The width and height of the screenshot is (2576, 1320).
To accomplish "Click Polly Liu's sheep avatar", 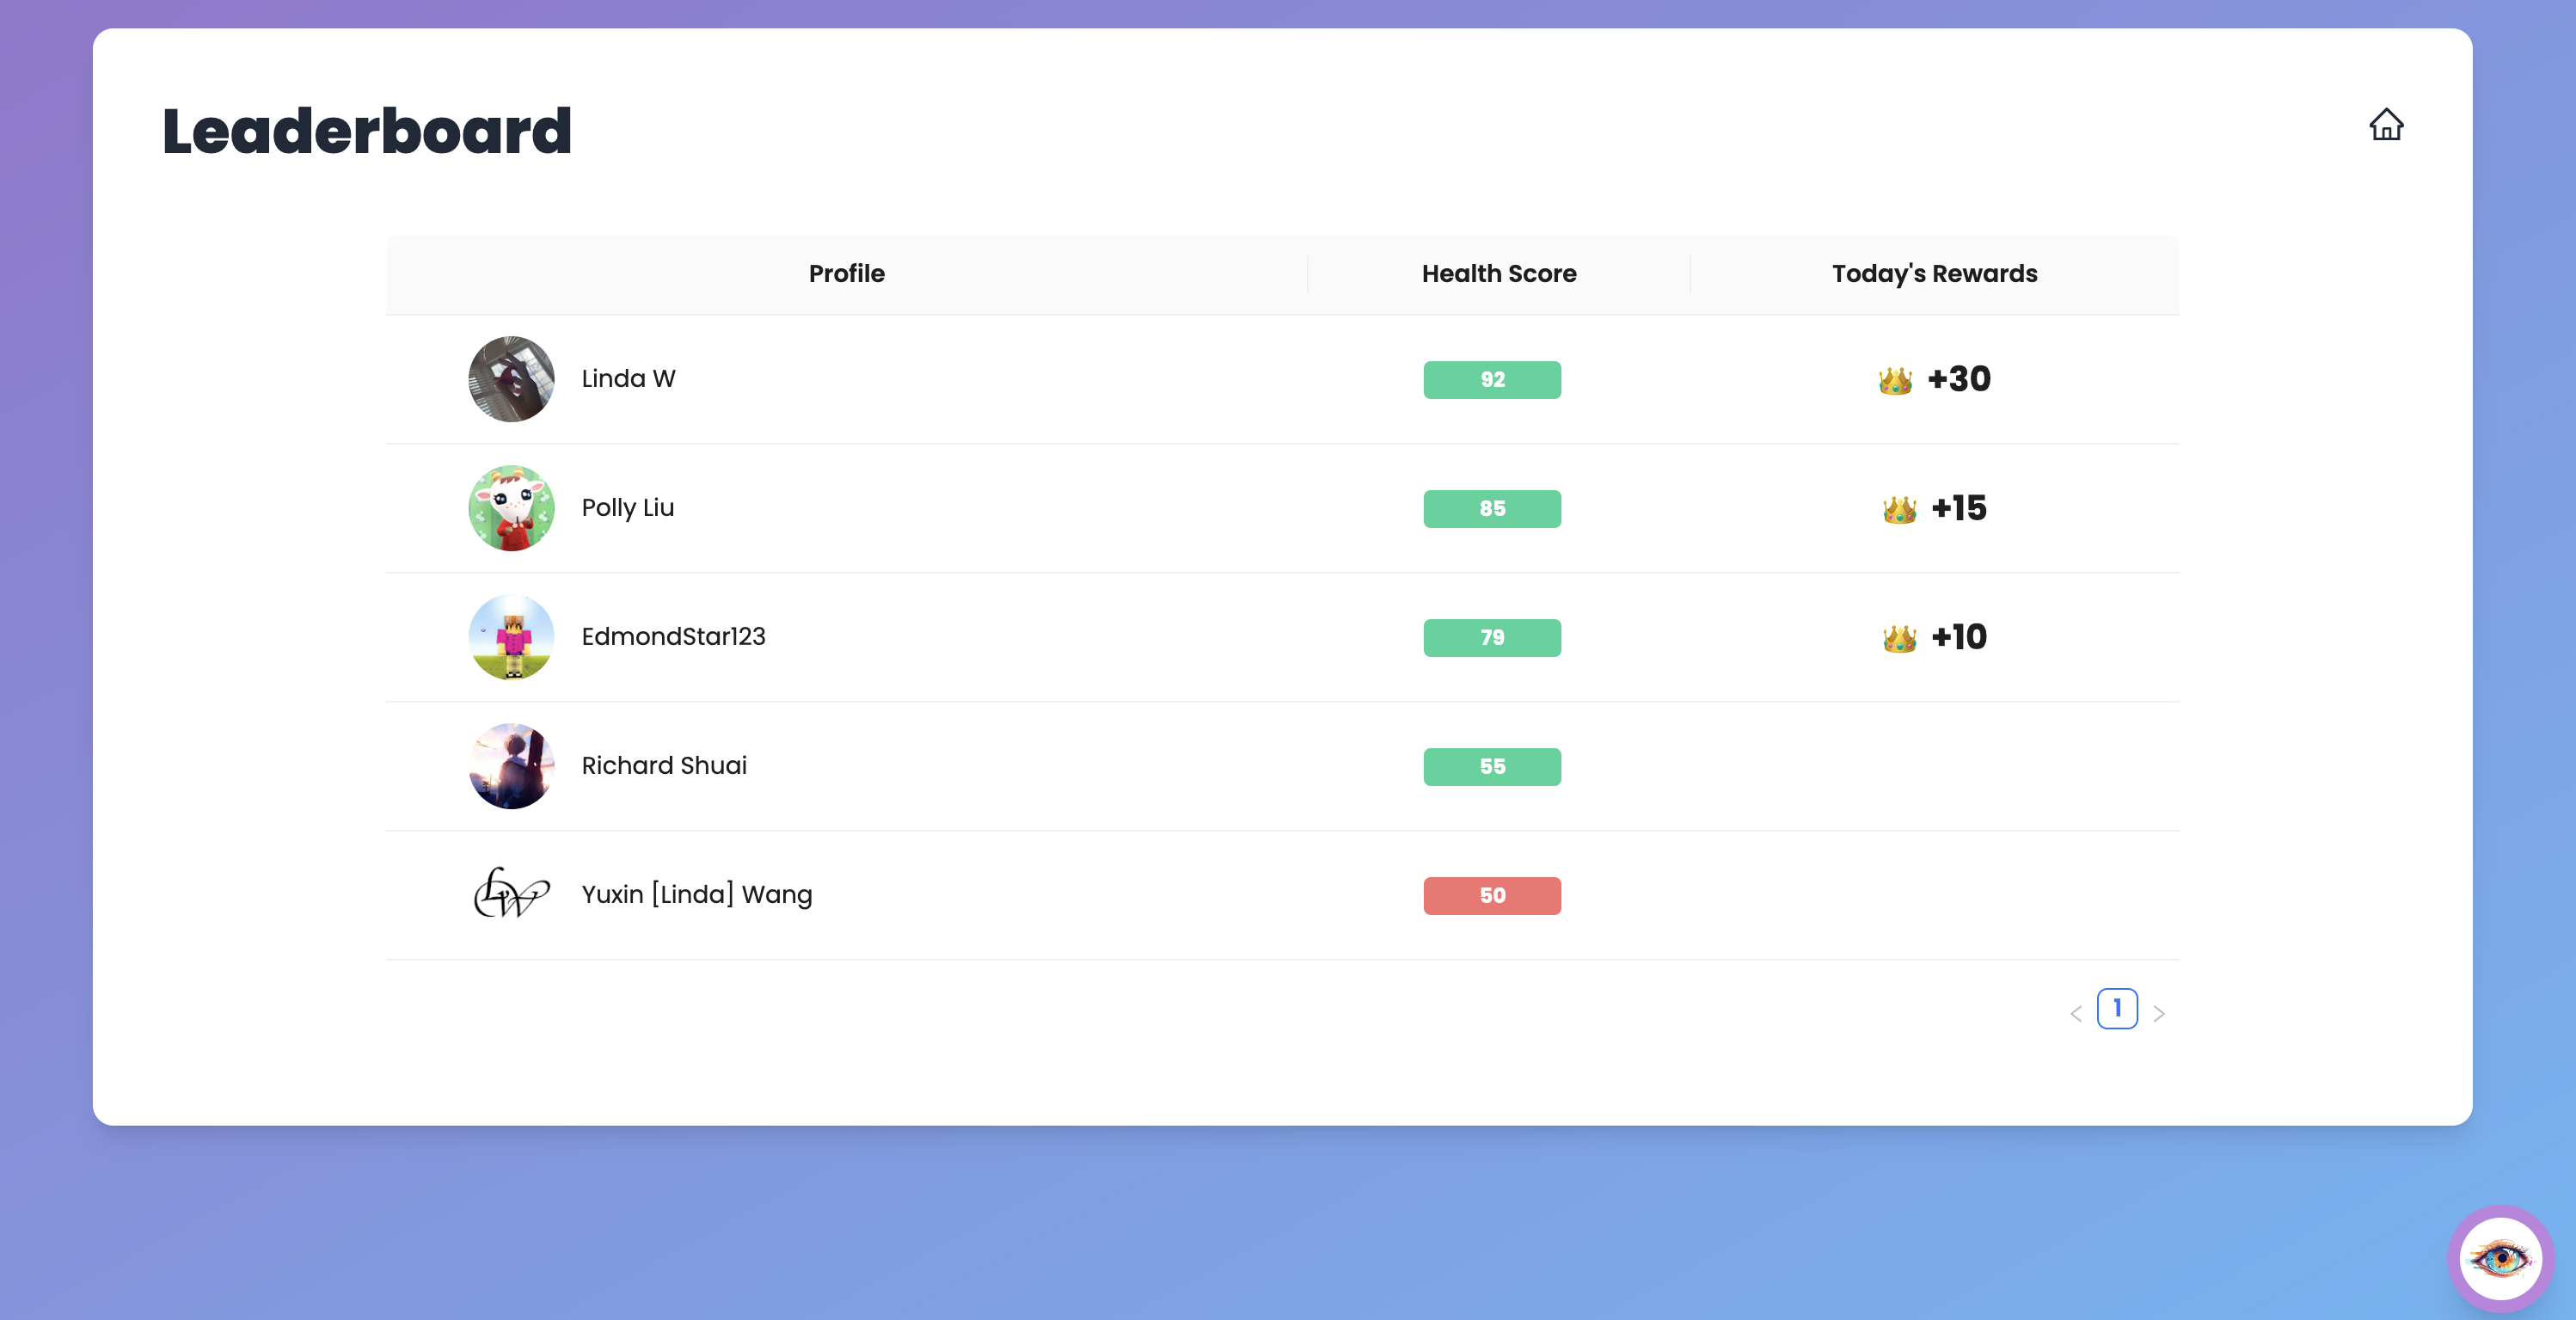I will click(x=511, y=508).
